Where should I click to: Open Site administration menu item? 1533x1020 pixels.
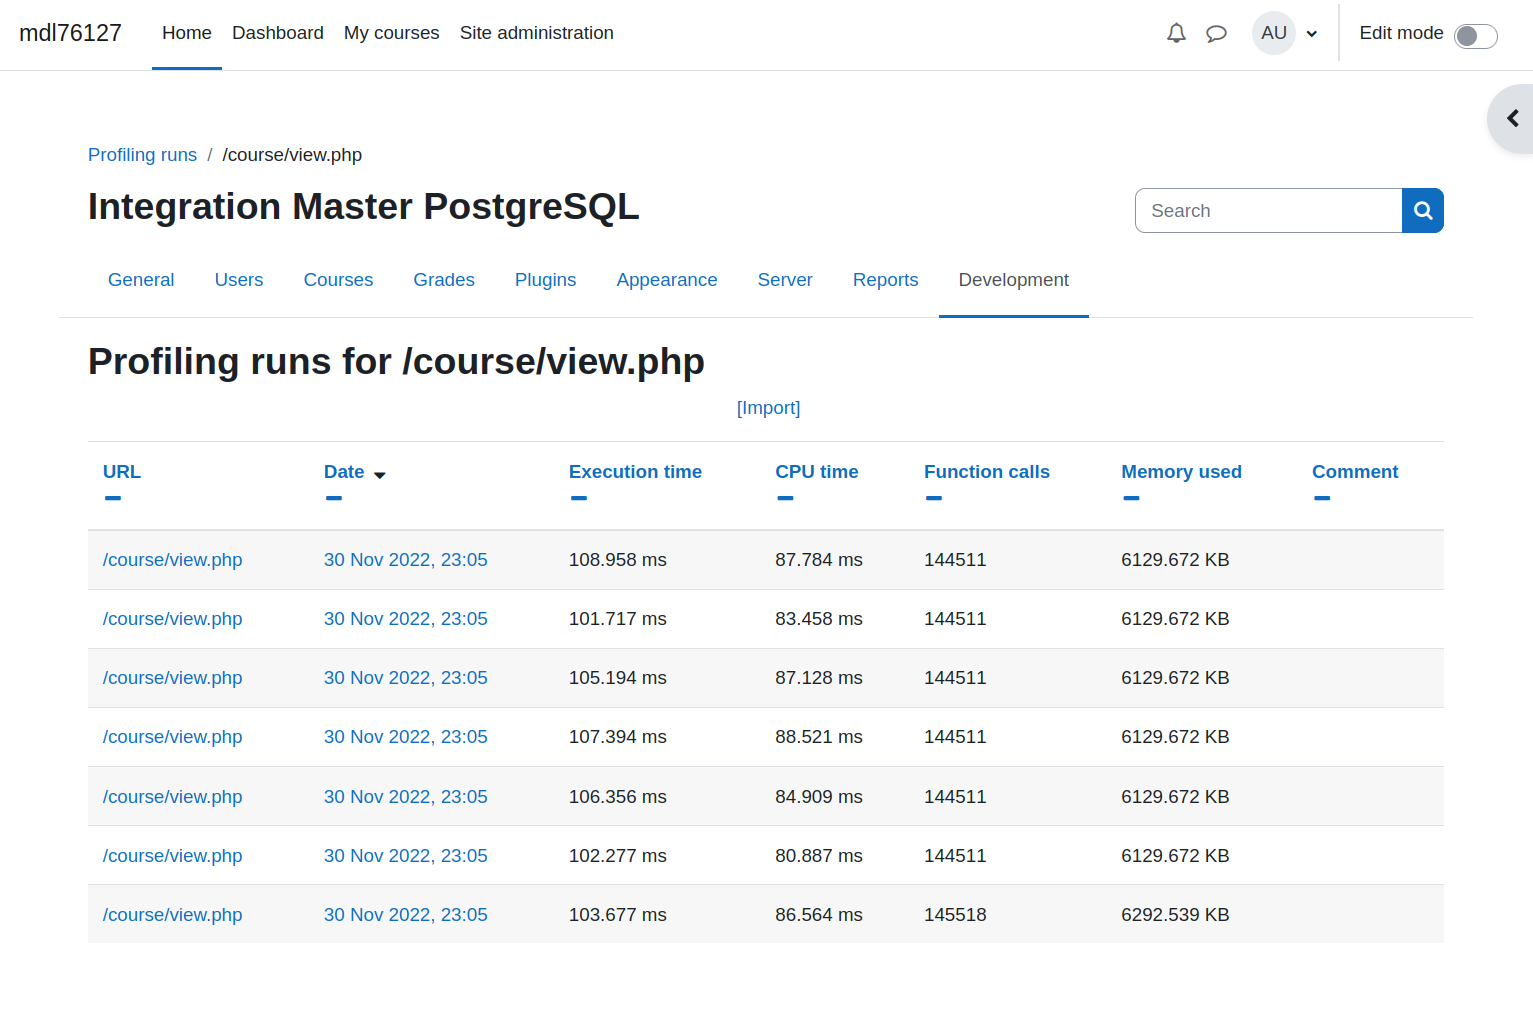[537, 33]
